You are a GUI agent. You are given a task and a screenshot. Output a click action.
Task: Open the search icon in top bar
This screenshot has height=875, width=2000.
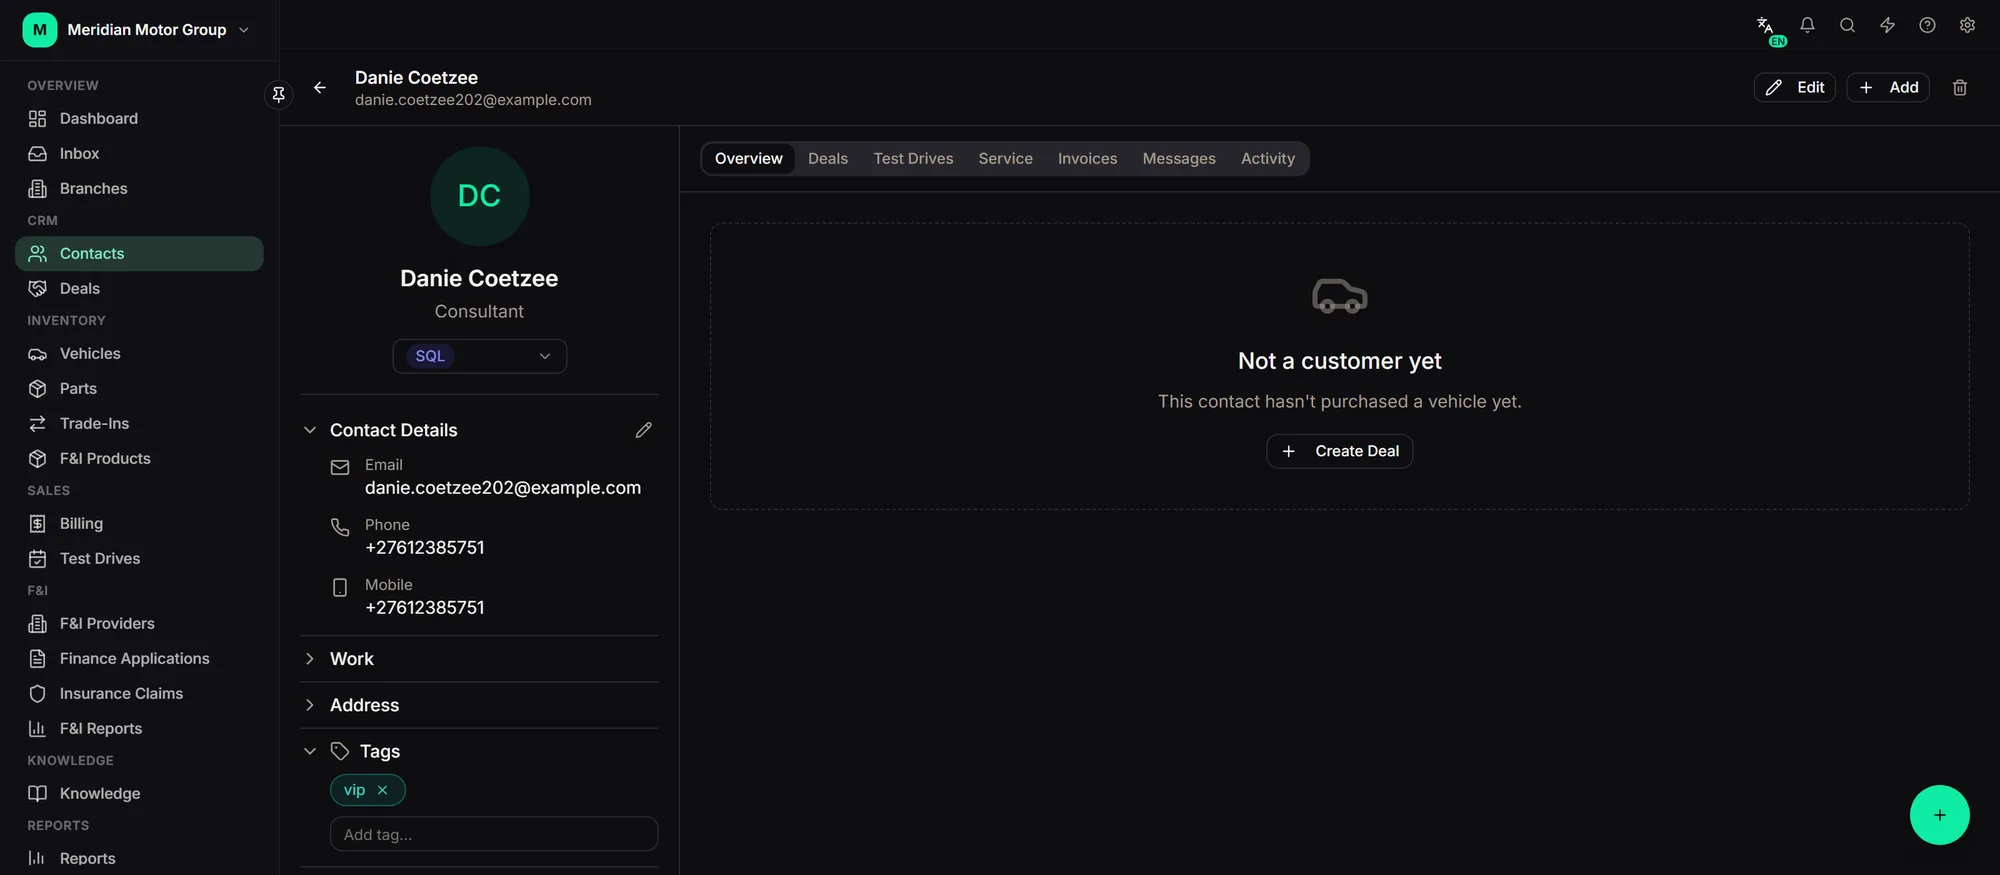[x=1847, y=26]
